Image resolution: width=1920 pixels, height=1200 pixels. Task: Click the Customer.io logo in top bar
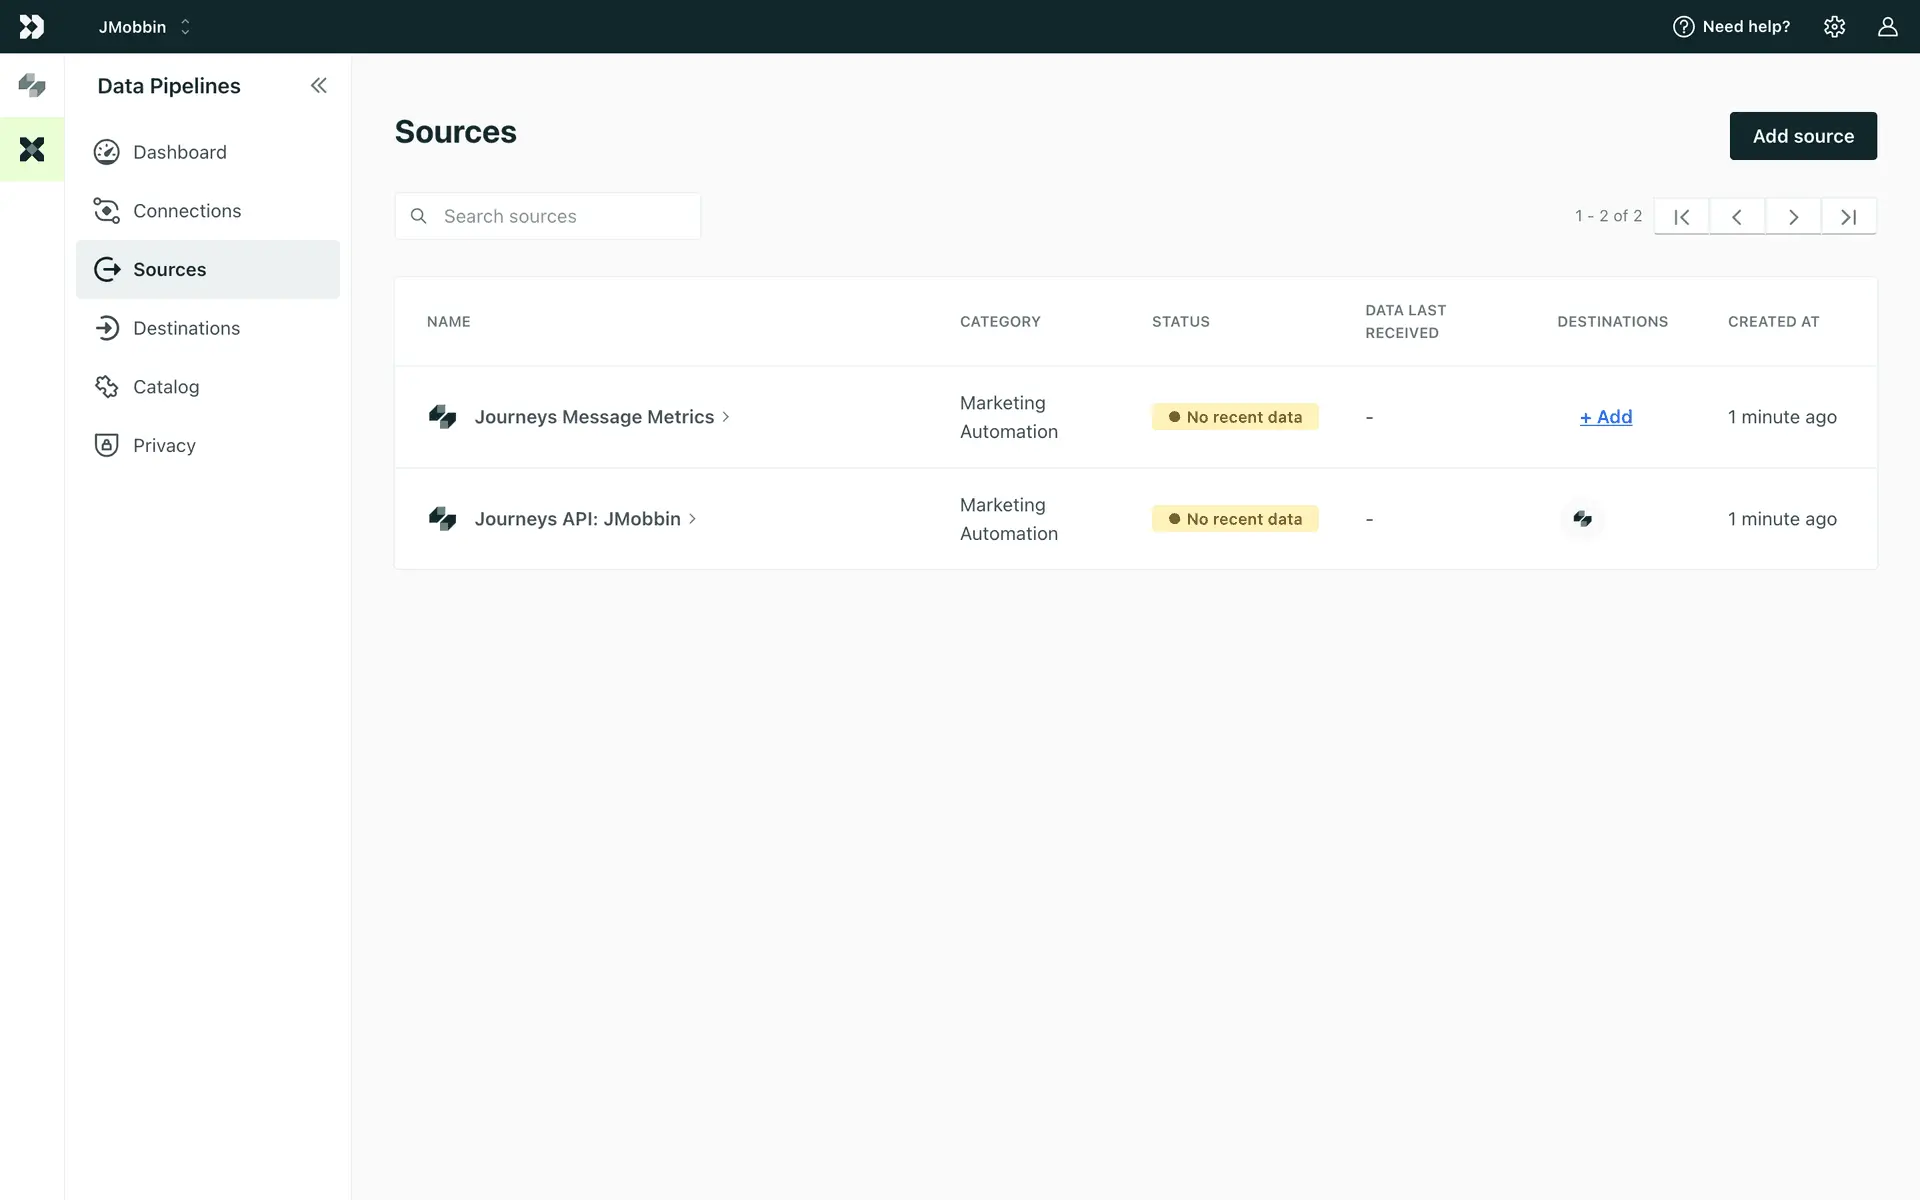click(x=32, y=27)
